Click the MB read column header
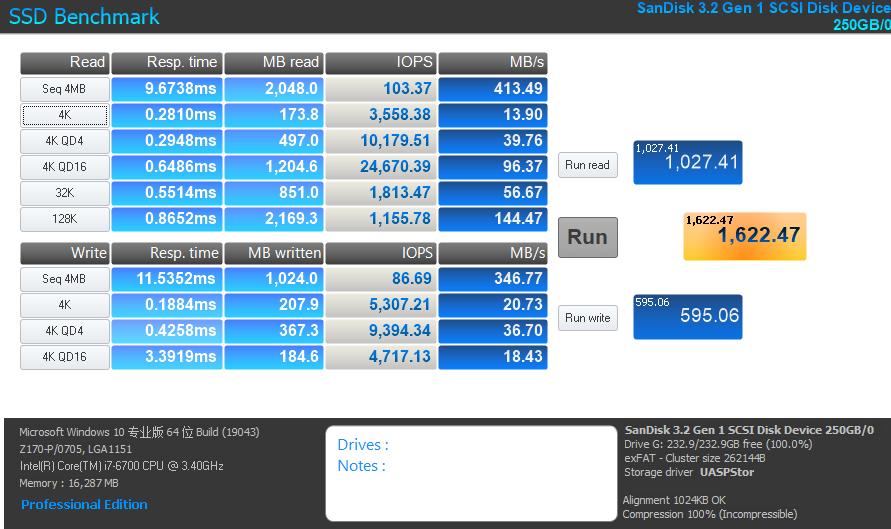 pos(274,63)
